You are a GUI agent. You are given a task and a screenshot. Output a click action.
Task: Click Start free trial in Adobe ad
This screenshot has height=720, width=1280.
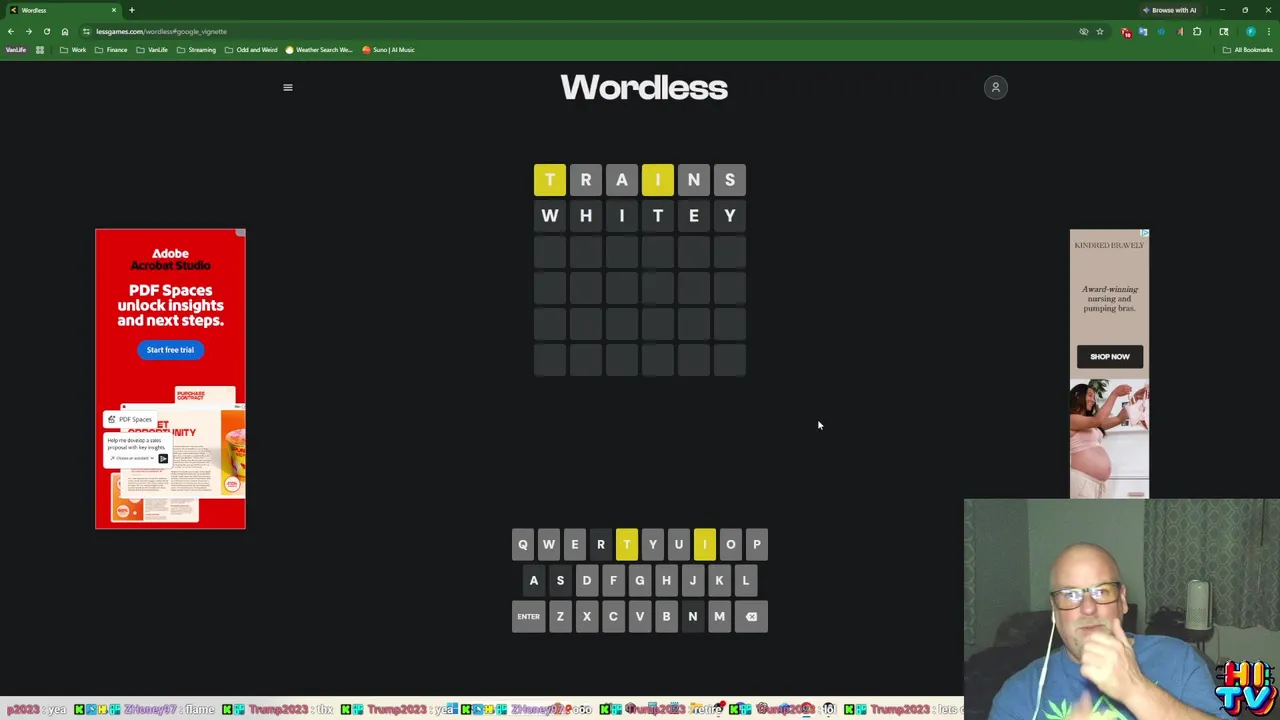(170, 350)
